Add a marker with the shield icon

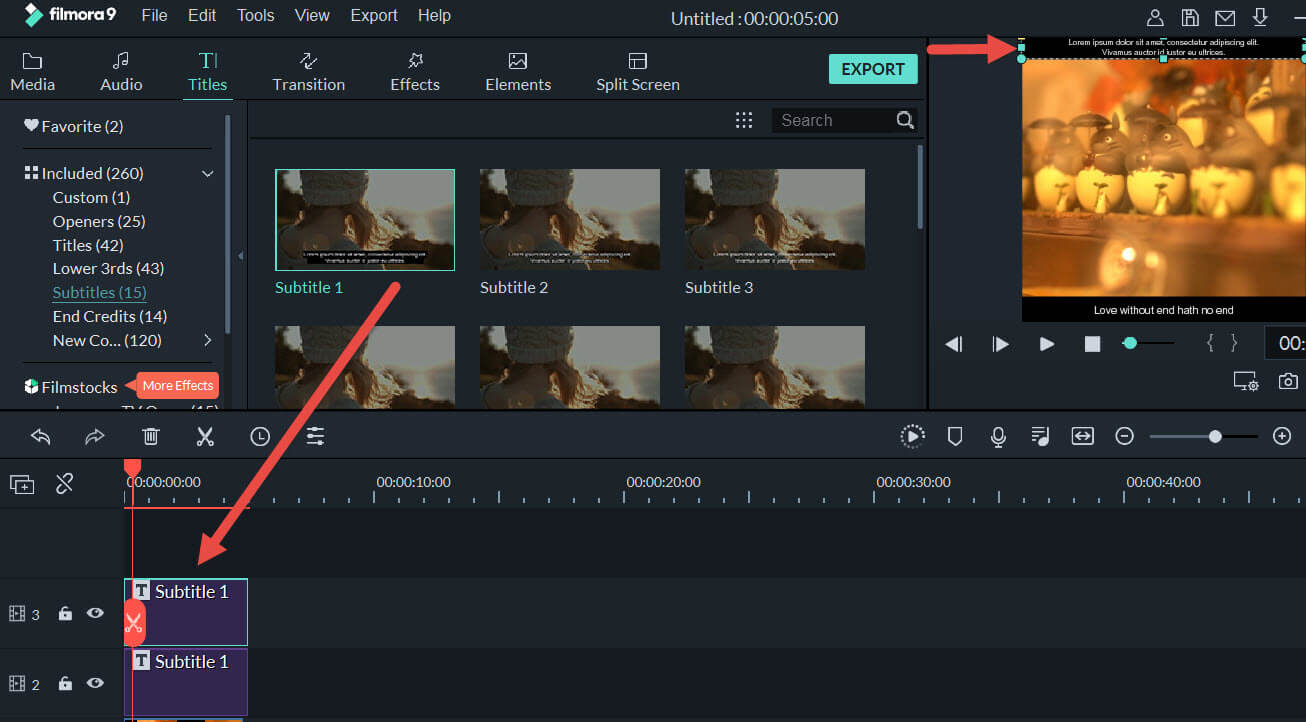[x=955, y=436]
